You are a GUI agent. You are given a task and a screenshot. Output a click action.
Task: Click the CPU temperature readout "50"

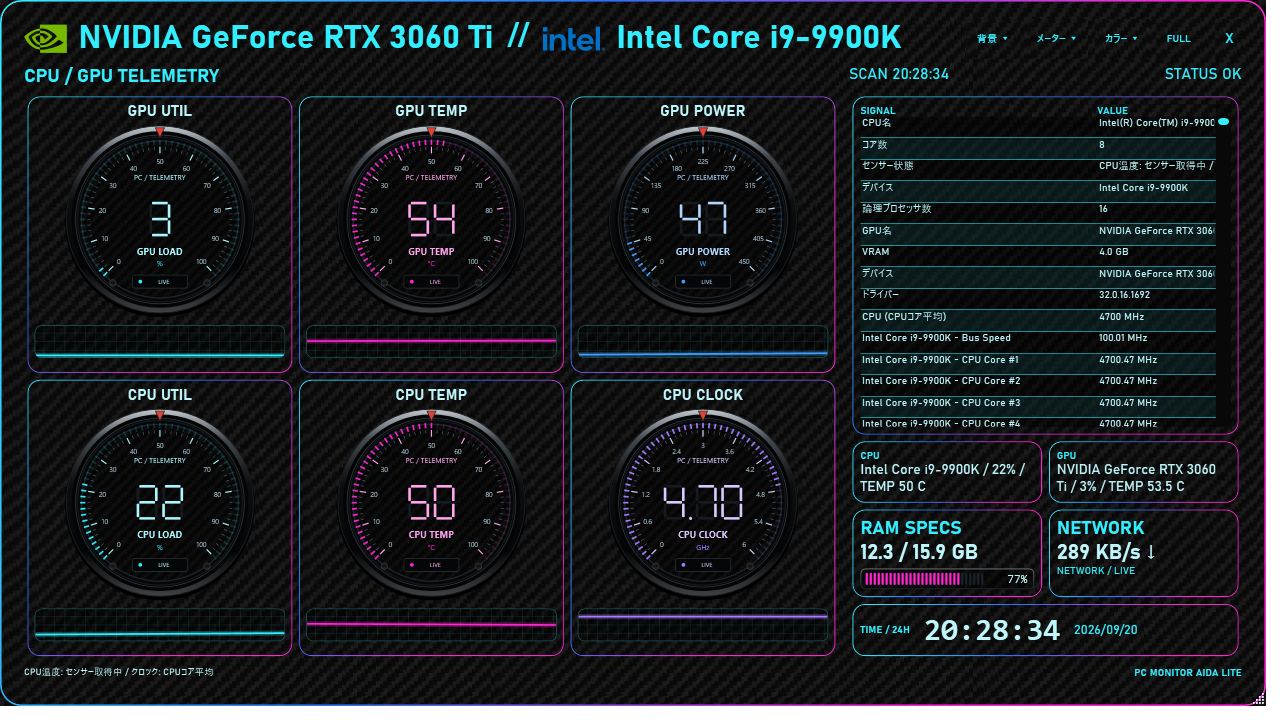pos(432,502)
